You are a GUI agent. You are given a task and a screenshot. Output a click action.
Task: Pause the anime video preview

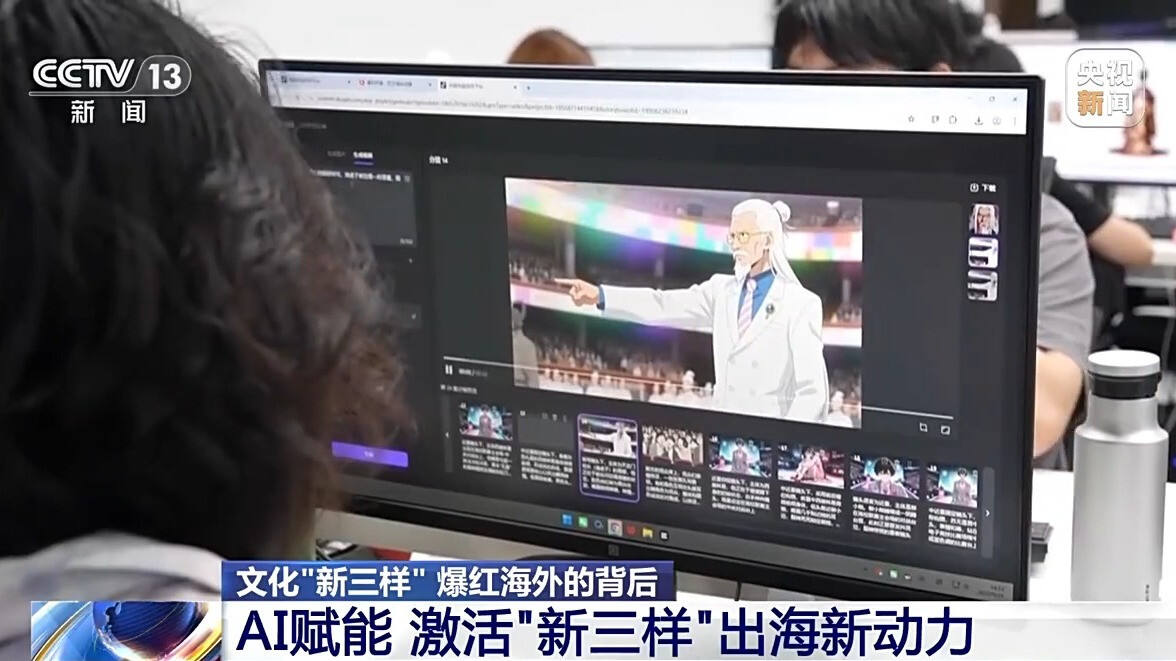click(449, 369)
